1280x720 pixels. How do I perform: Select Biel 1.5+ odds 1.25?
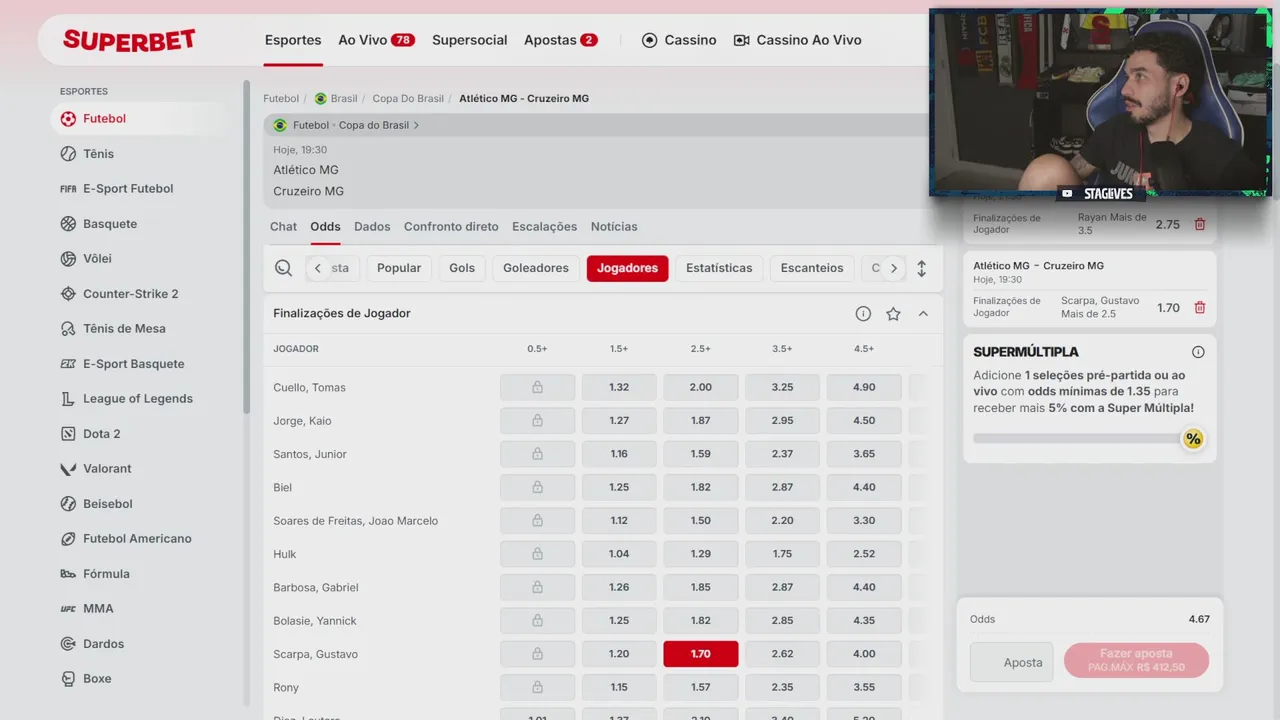619,487
